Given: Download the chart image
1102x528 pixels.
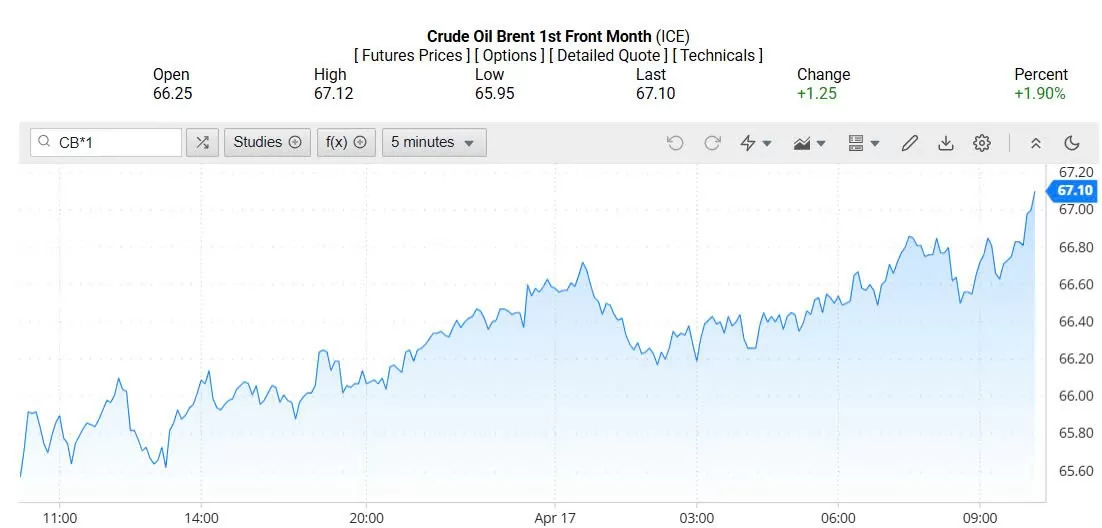Looking at the screenshot, I should pos(945,143).
